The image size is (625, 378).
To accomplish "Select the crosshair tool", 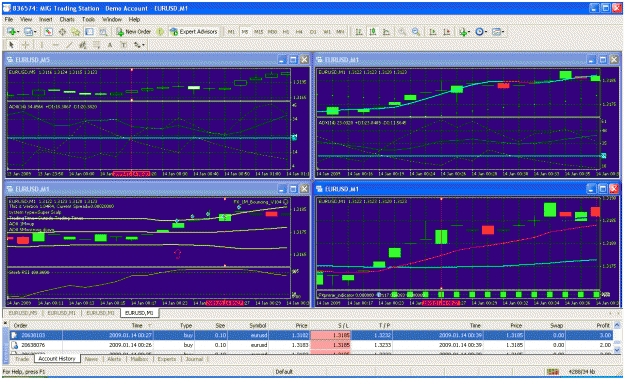I will [x=26, y=45].
